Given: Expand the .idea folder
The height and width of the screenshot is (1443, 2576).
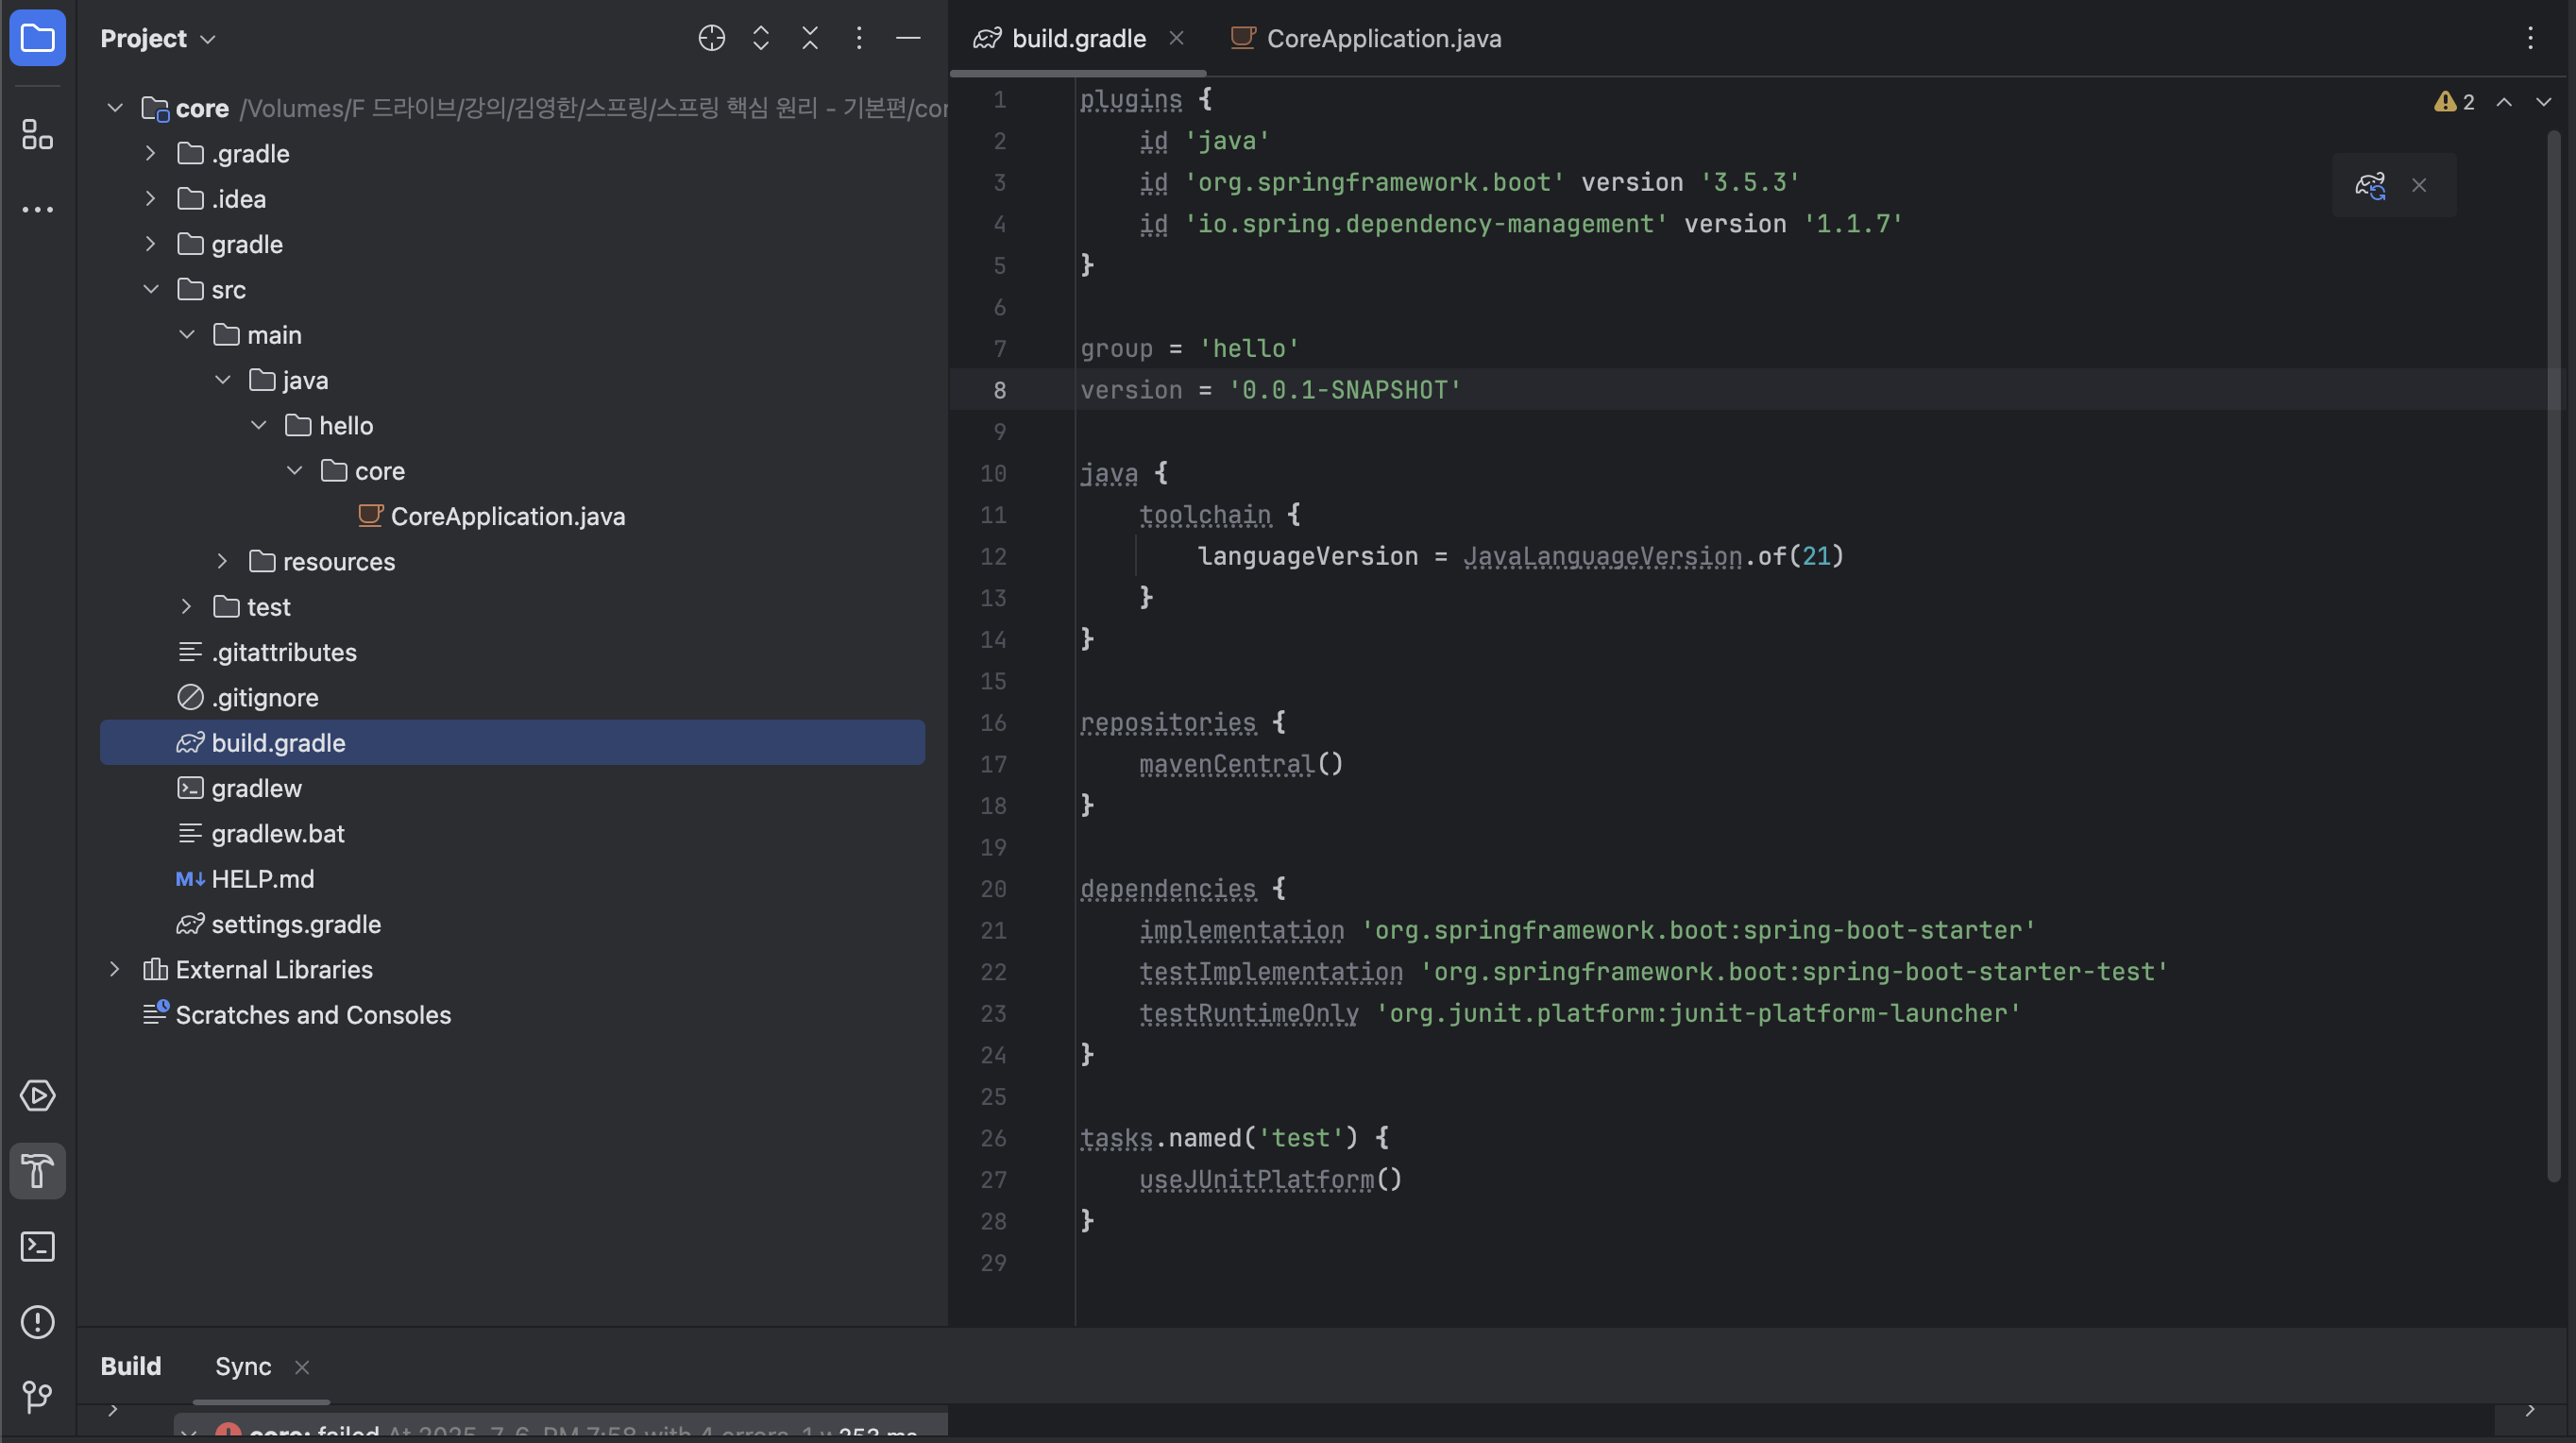Looking at the screenshot, I should point(150,198).
